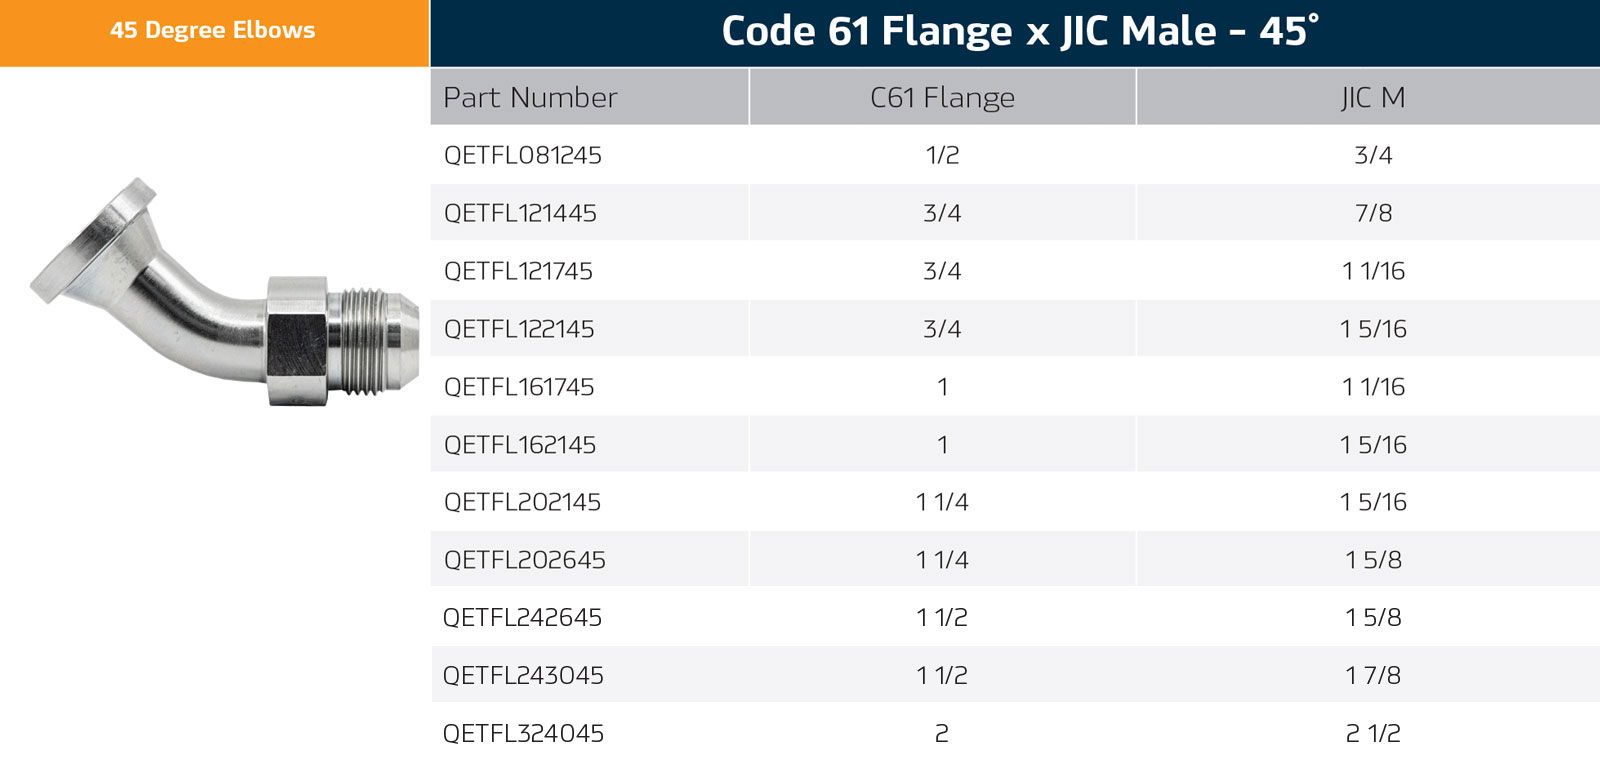Select part number QETFL121745
The image size is (1600, 765).
(518, 271)
